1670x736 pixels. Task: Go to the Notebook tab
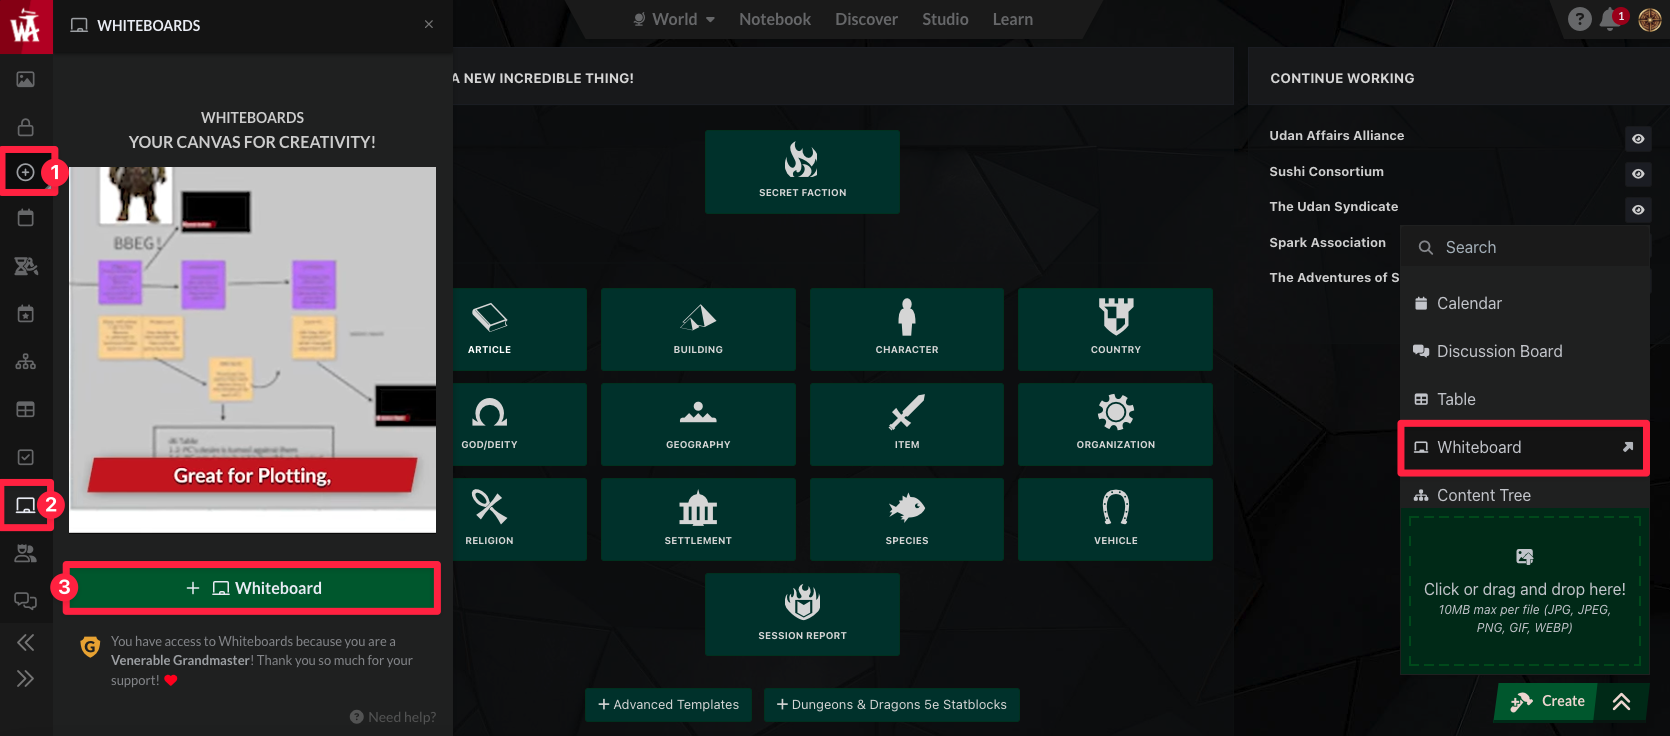(x=774, y=19)
